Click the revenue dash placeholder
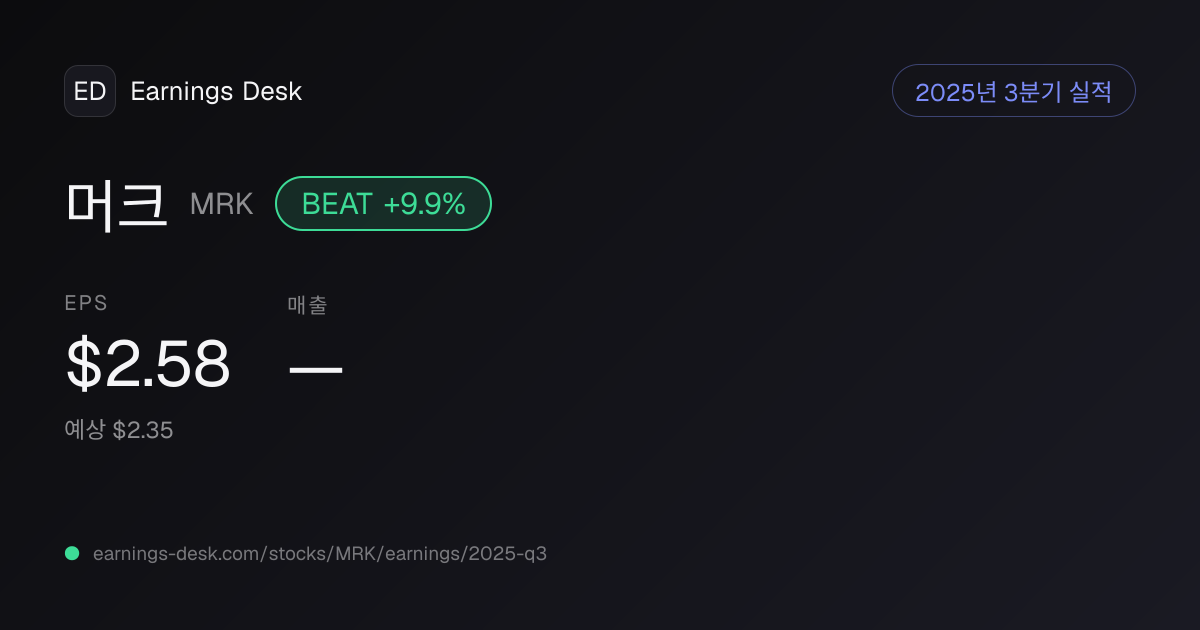The height and width of the screenshot is (630, 1200). (x=316, y=368)
